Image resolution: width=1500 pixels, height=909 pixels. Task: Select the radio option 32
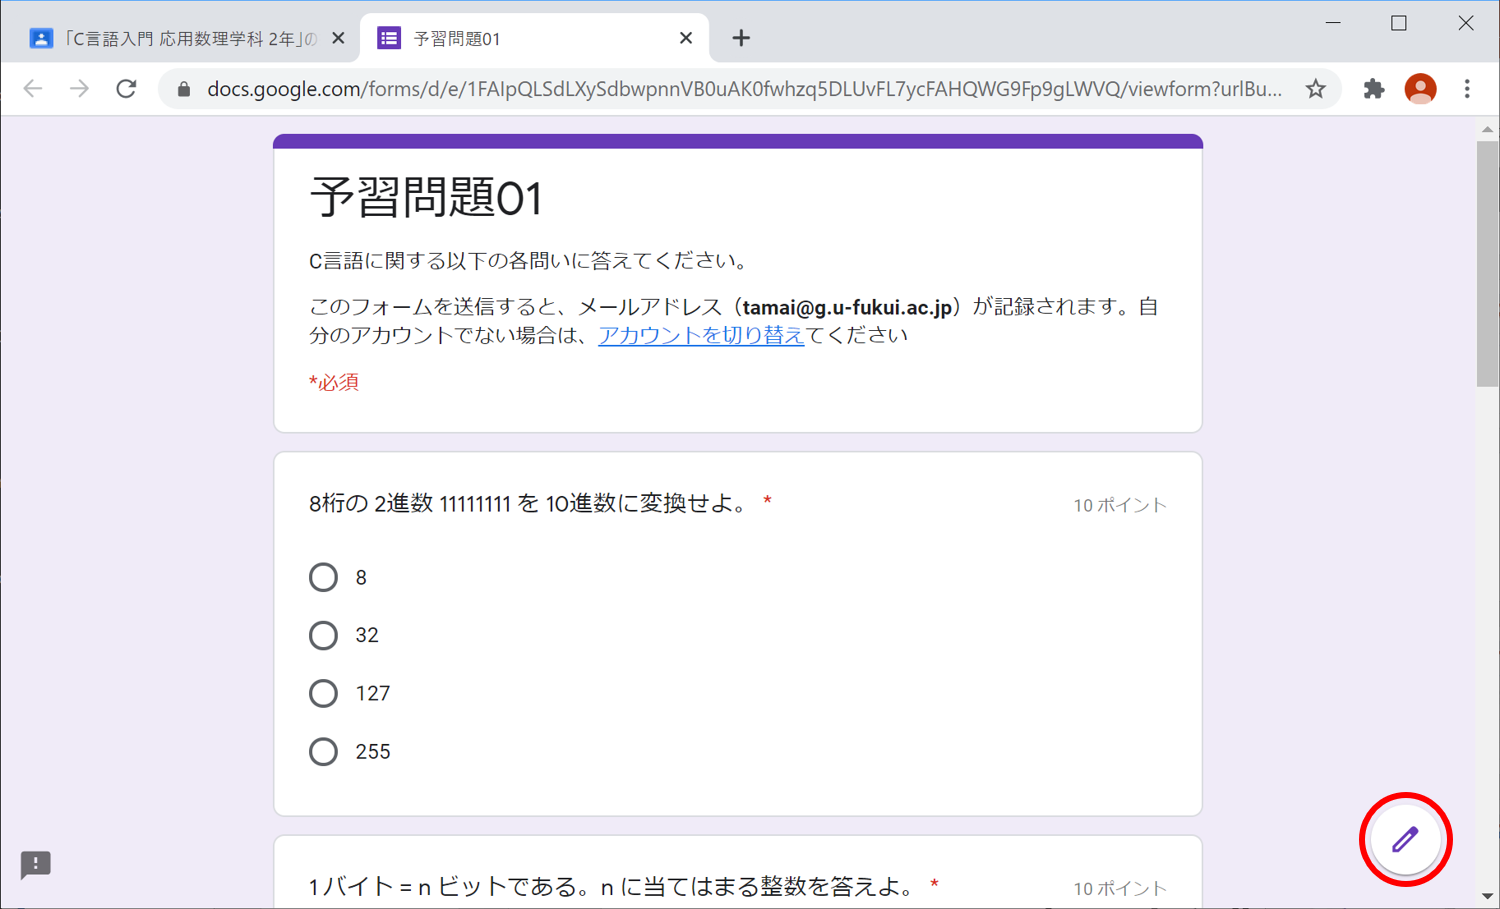pyautogui.click(x=323, y=635)
